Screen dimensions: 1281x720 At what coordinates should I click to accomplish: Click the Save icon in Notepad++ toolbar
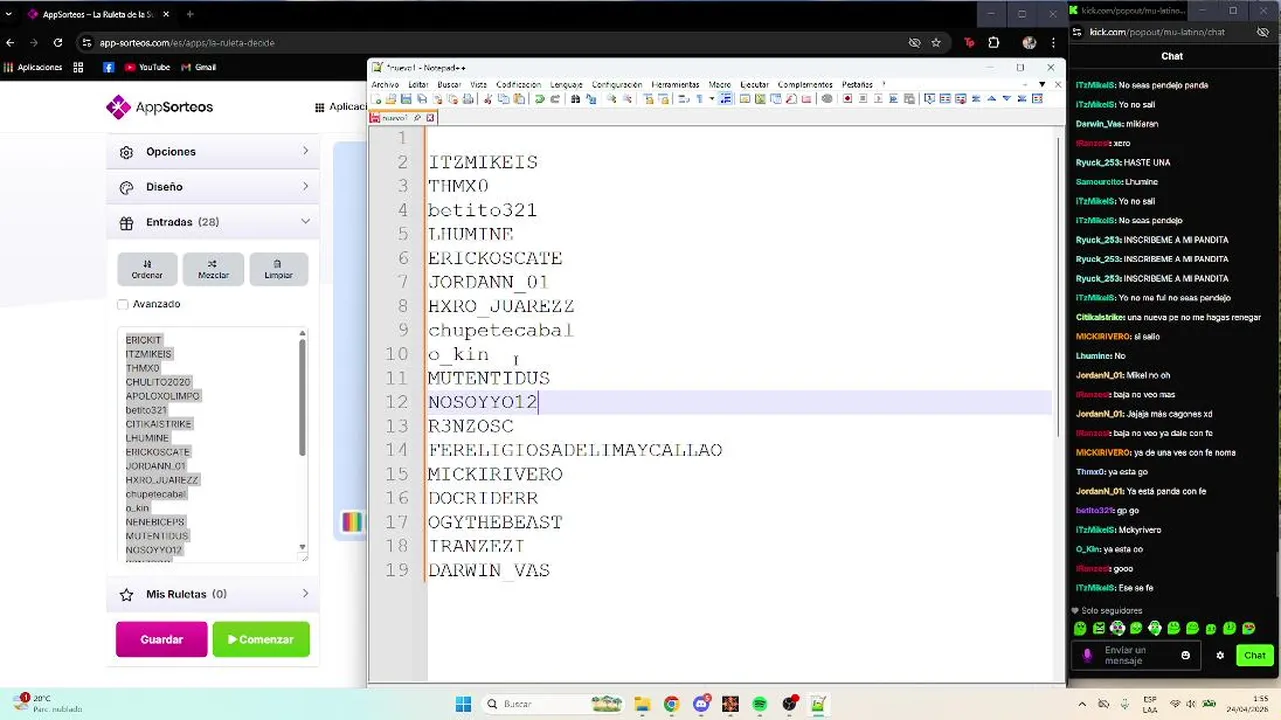pyautogui.click(x=406, y=99)
